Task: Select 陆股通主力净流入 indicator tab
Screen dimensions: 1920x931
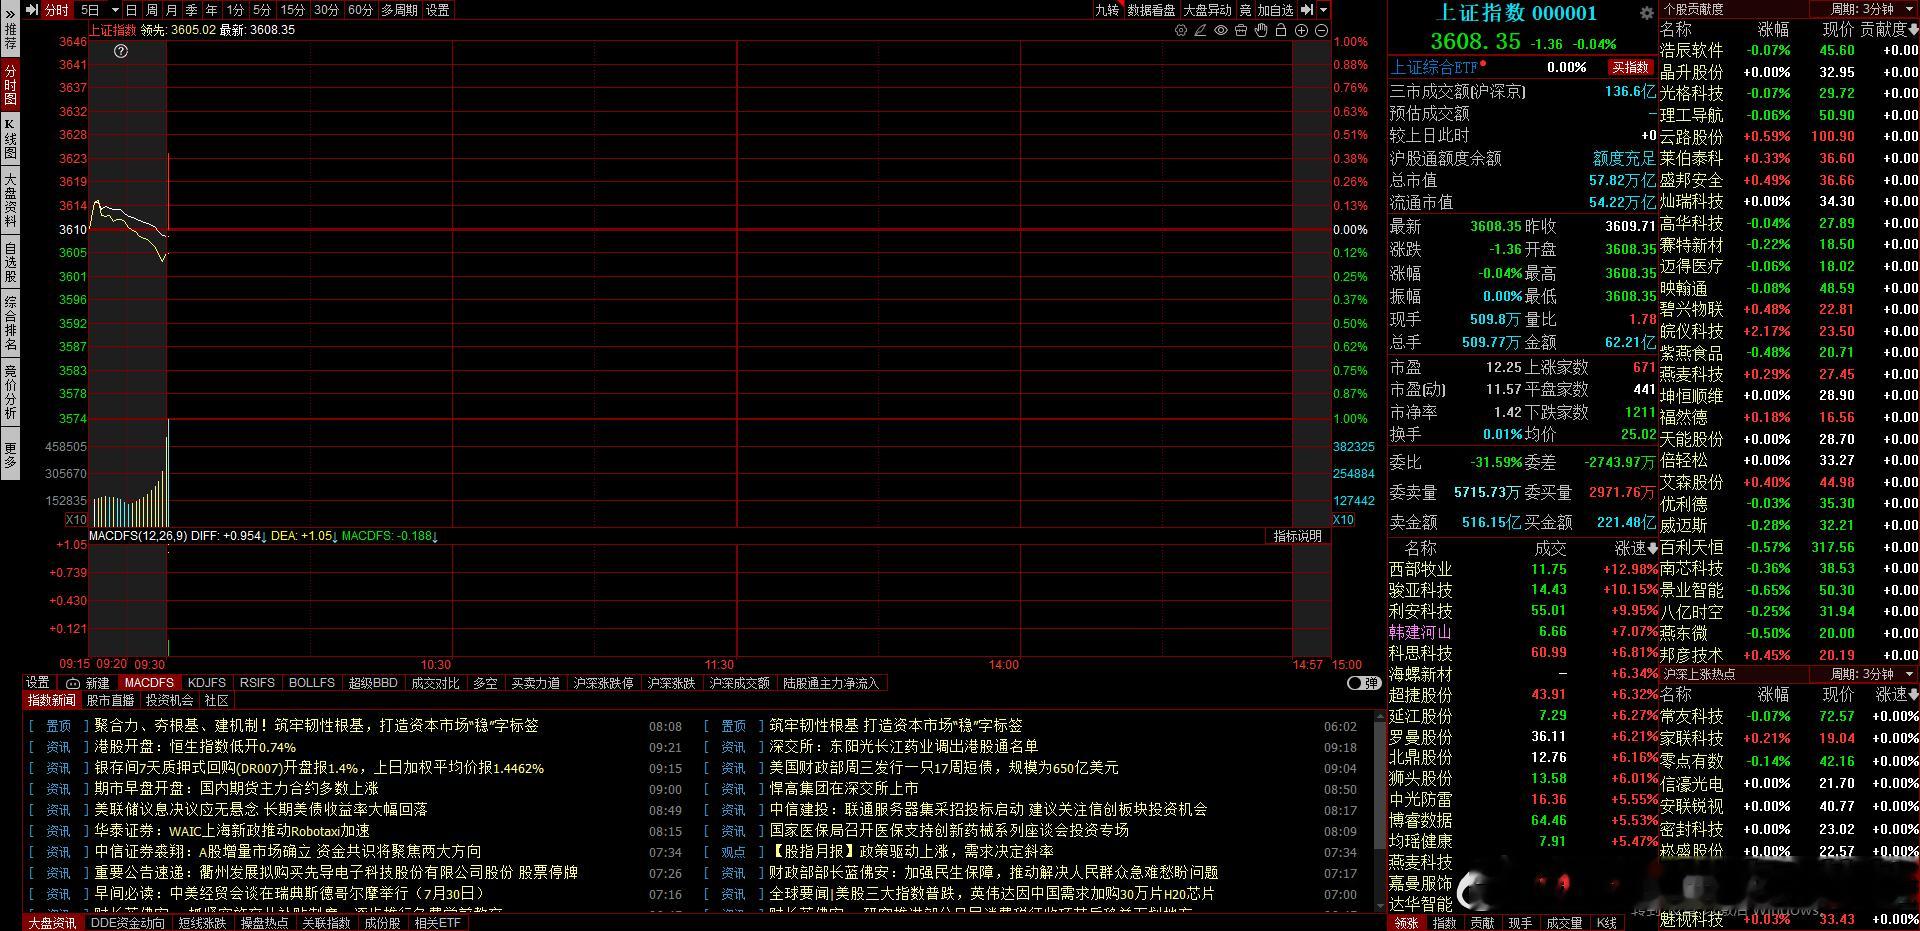Action: coord(830,683)
